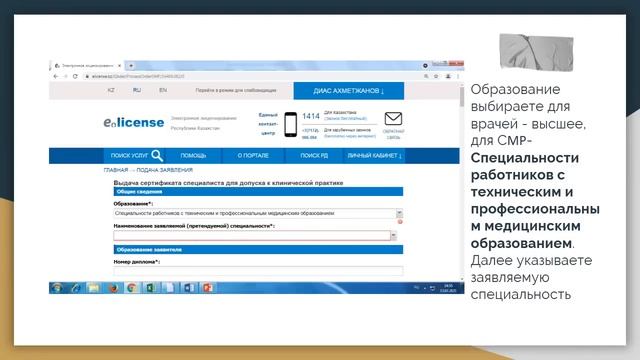Open the visually impaired mode link
The image size is (640, 360).
[x=236, y=90]
